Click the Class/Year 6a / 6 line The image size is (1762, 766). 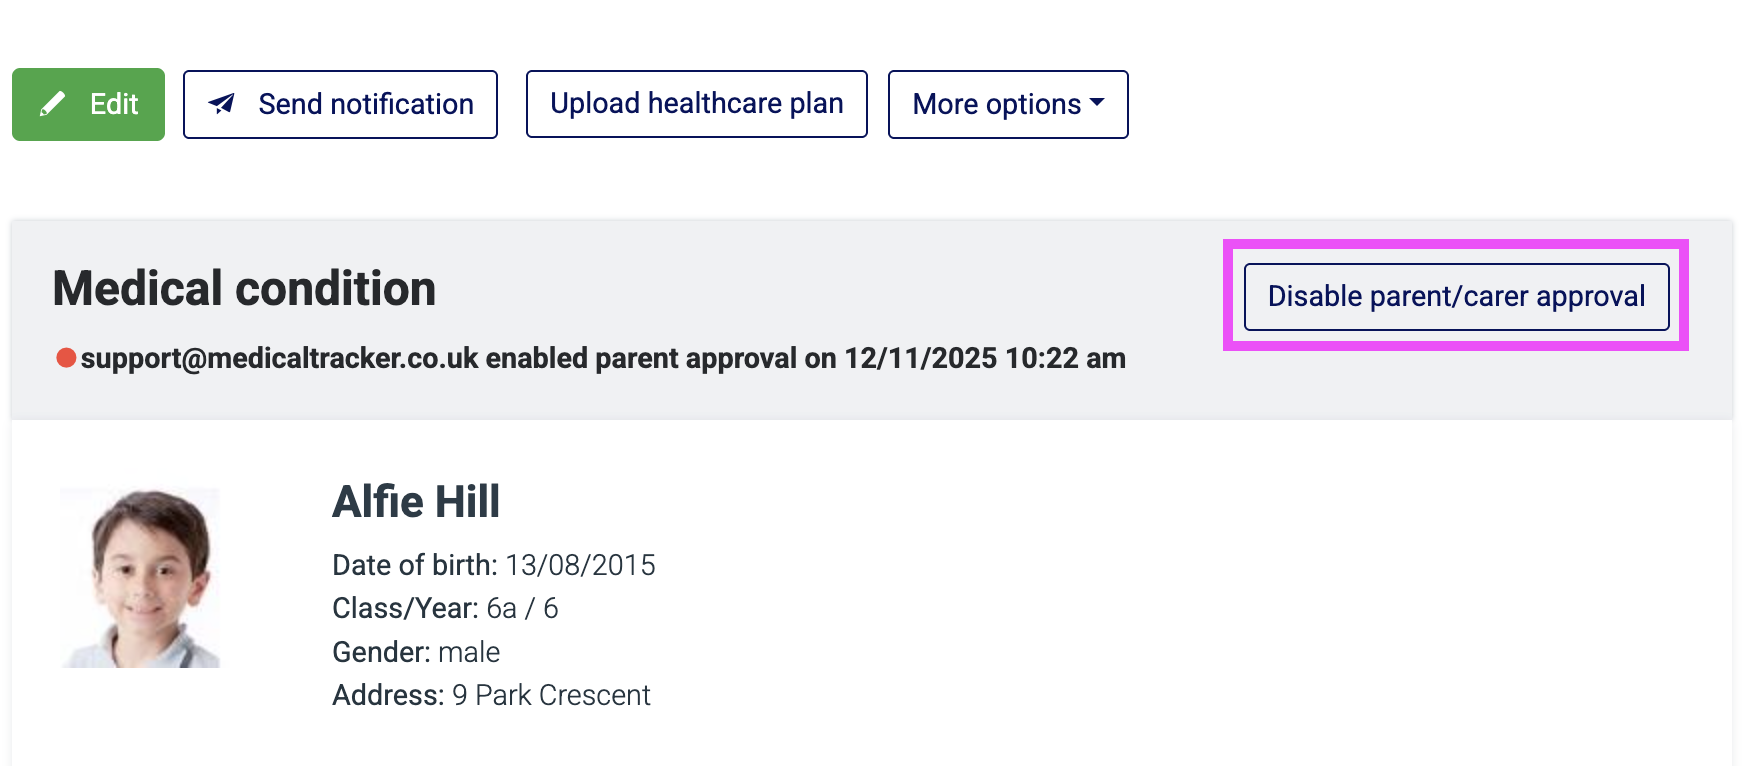(445, 608)
